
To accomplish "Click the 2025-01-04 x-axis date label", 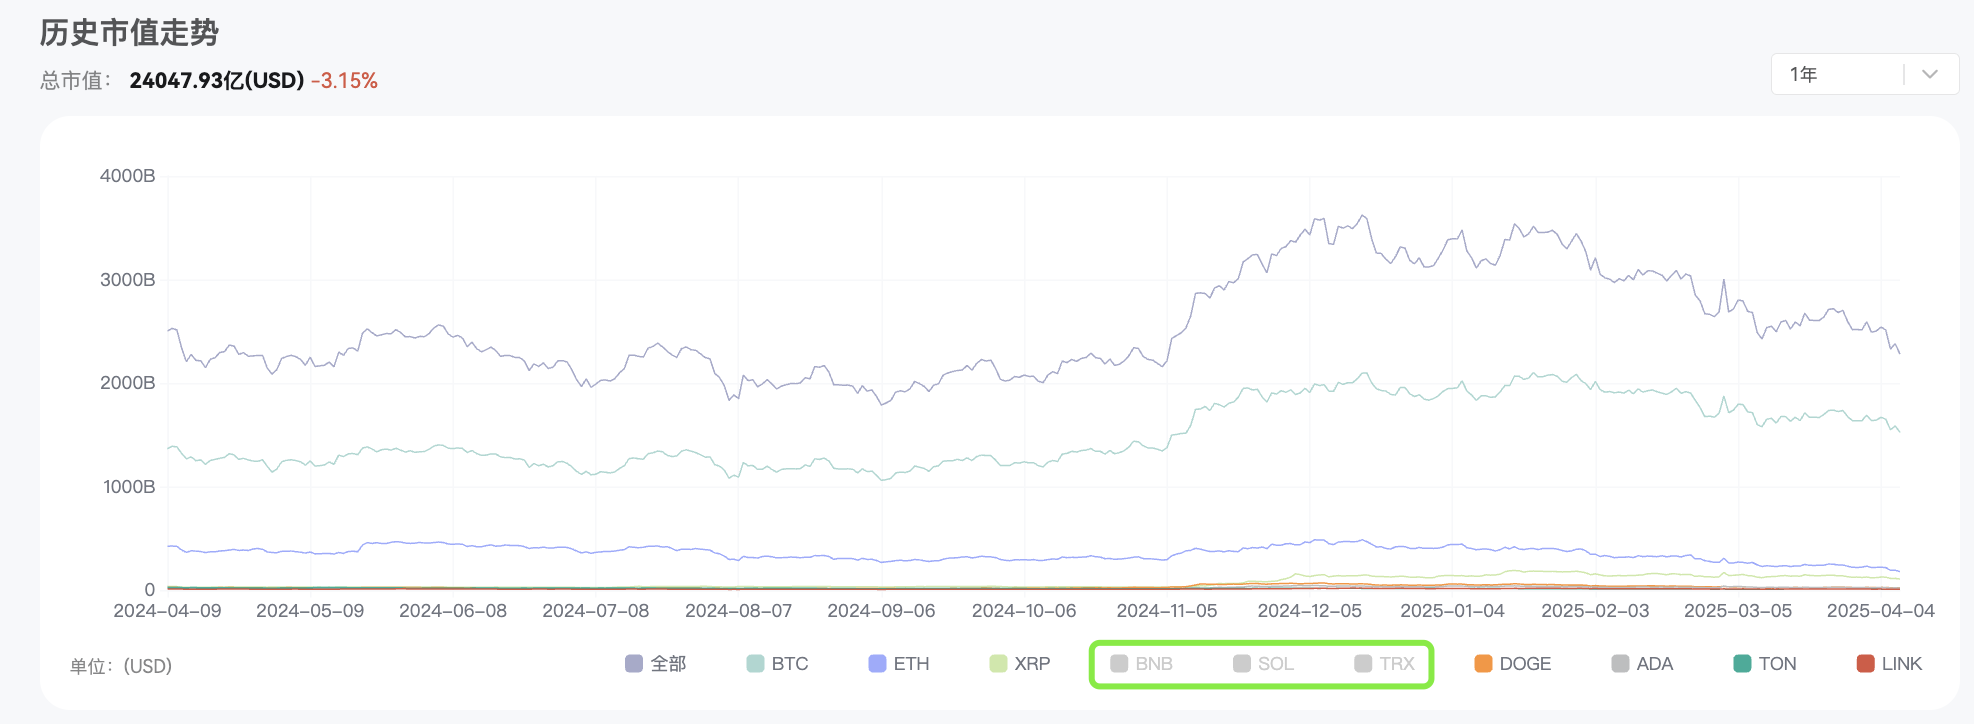I will (x=1452, y=611).
